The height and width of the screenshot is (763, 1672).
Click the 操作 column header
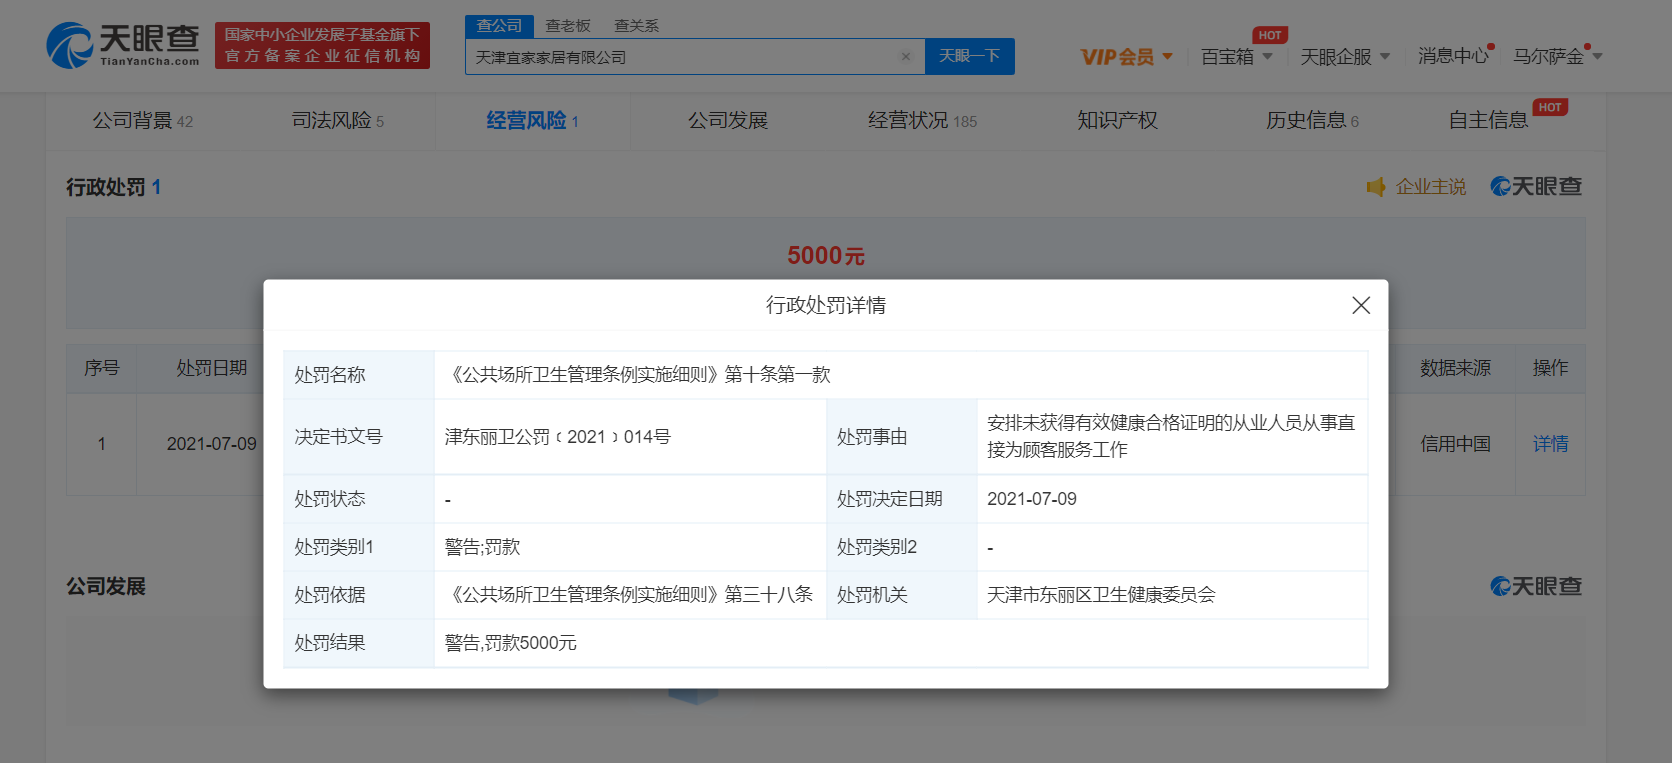pyautogui.click(x=1551, y=368)
